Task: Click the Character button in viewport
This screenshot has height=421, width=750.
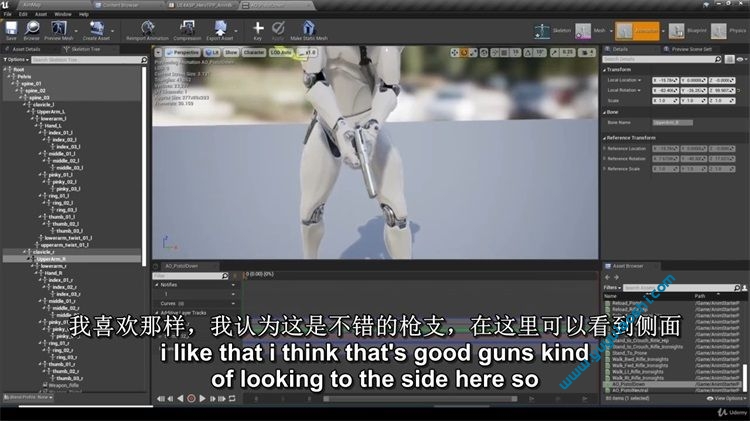Action: tap(254, 52)
